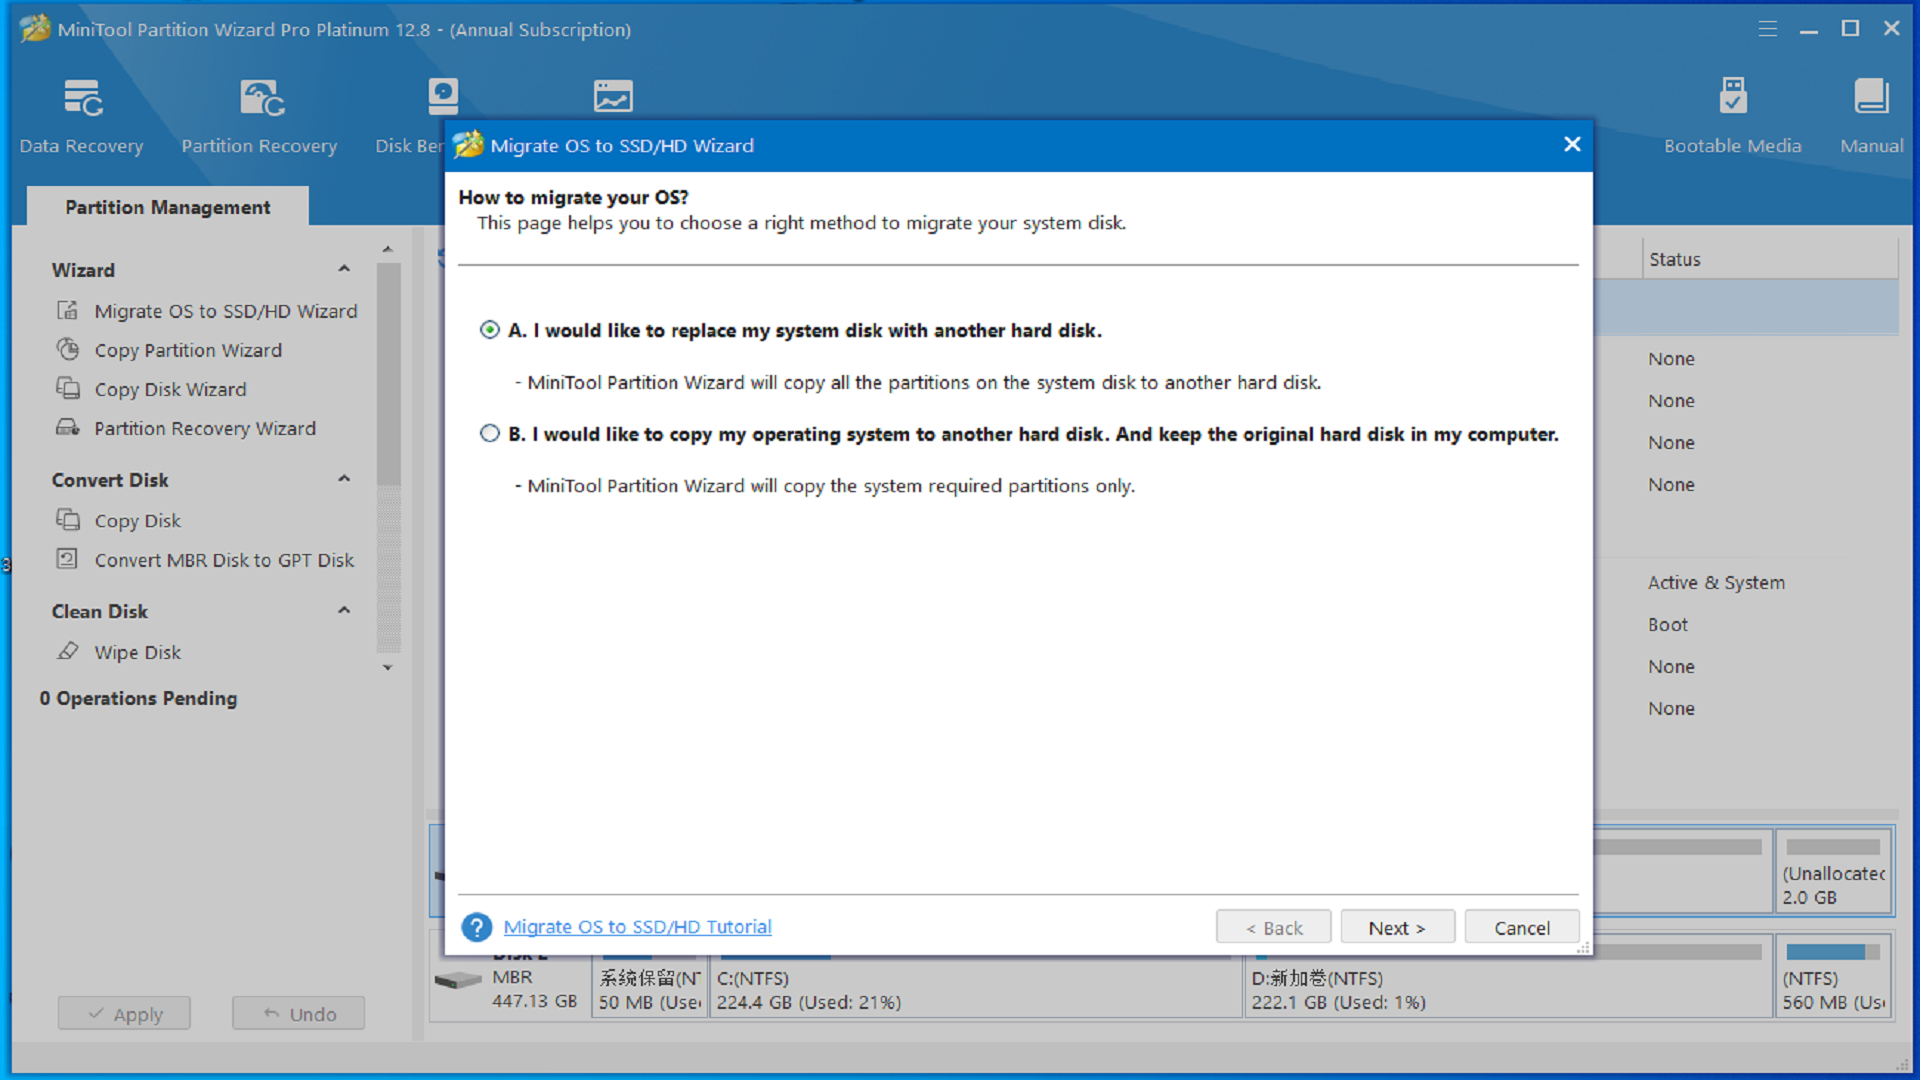Collapse the Wizard section
Screen dimensions: 1920x1080
click(x=344, y=268)
